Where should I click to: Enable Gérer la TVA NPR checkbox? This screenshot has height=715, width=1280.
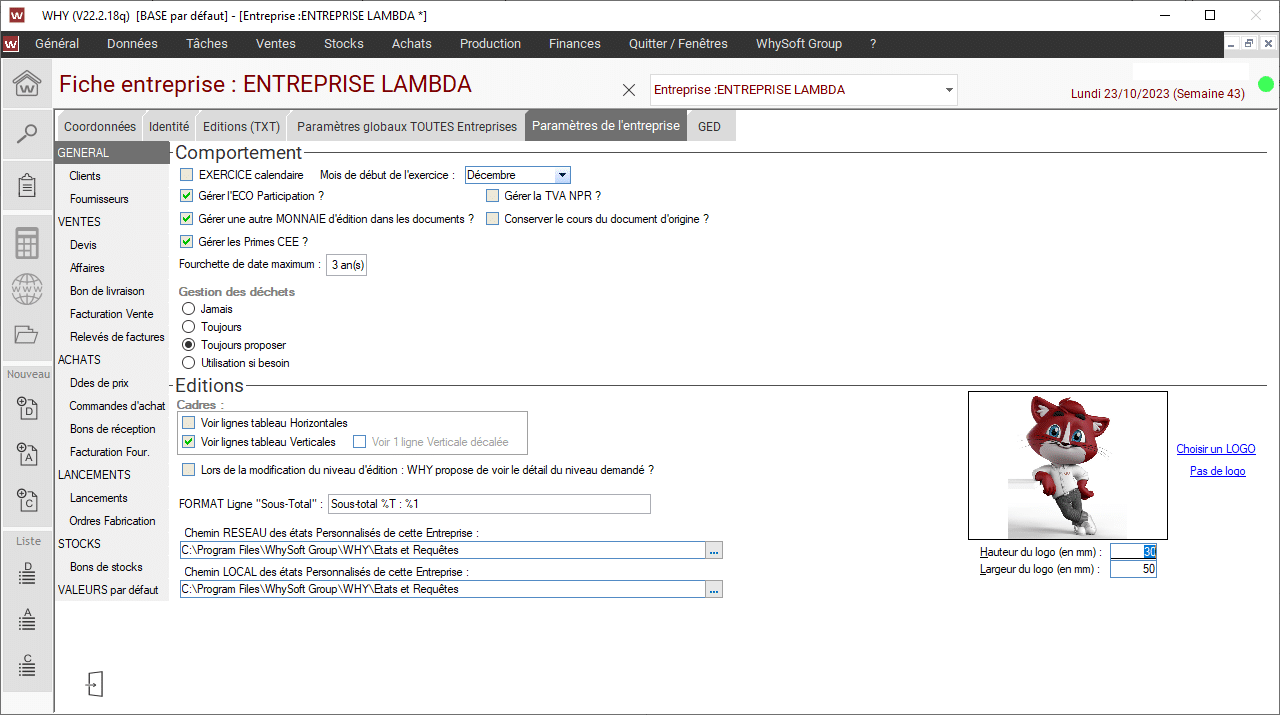pos(492,196)
